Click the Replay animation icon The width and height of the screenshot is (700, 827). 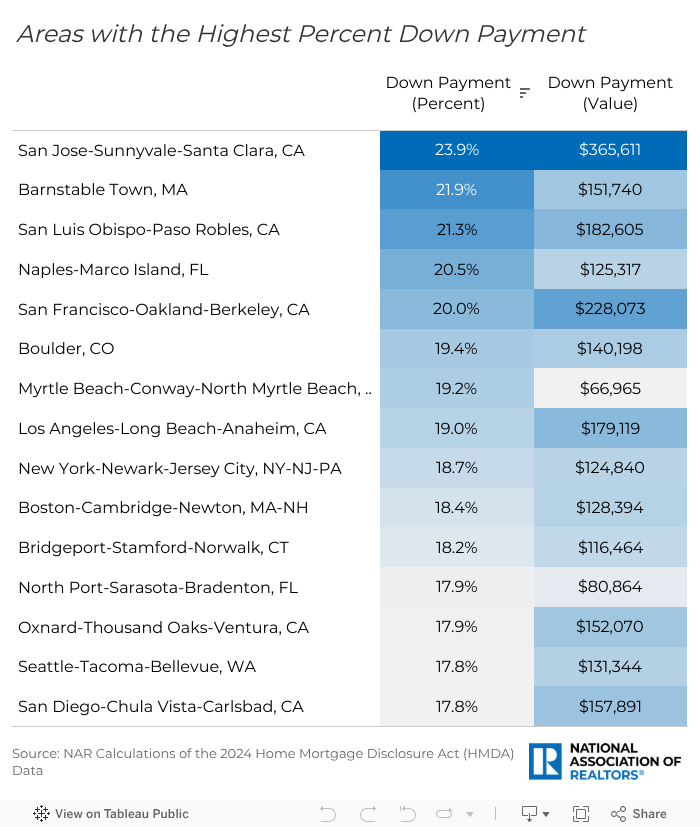coord(445,813)
